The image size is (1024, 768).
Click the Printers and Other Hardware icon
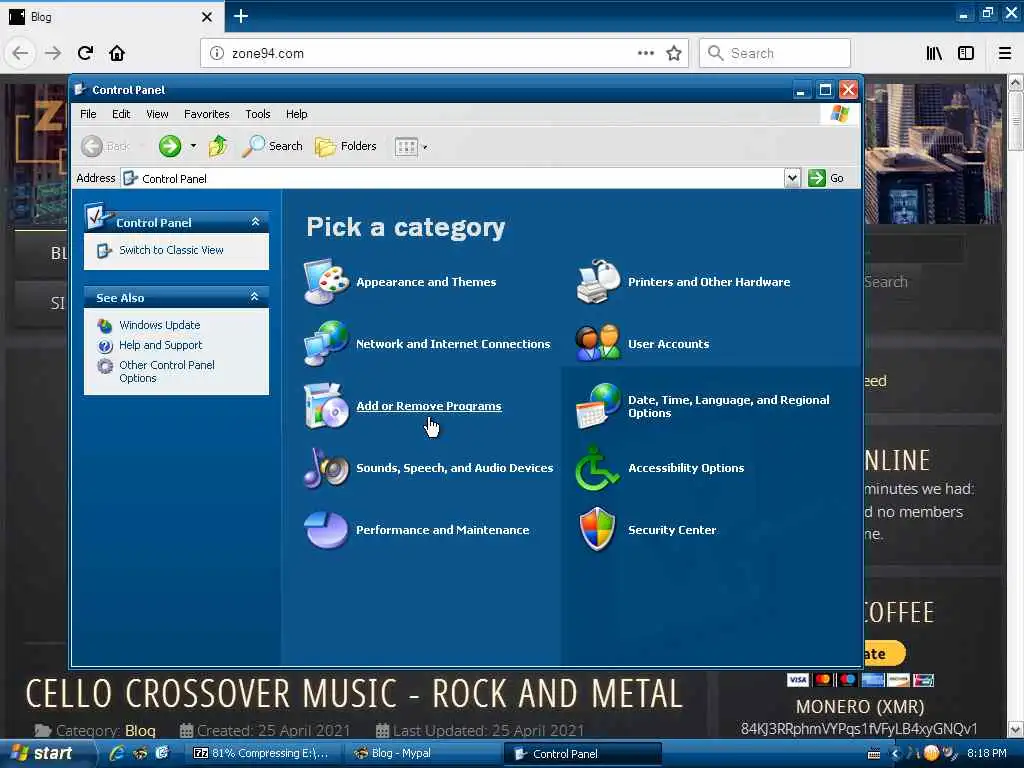[598, 281]
